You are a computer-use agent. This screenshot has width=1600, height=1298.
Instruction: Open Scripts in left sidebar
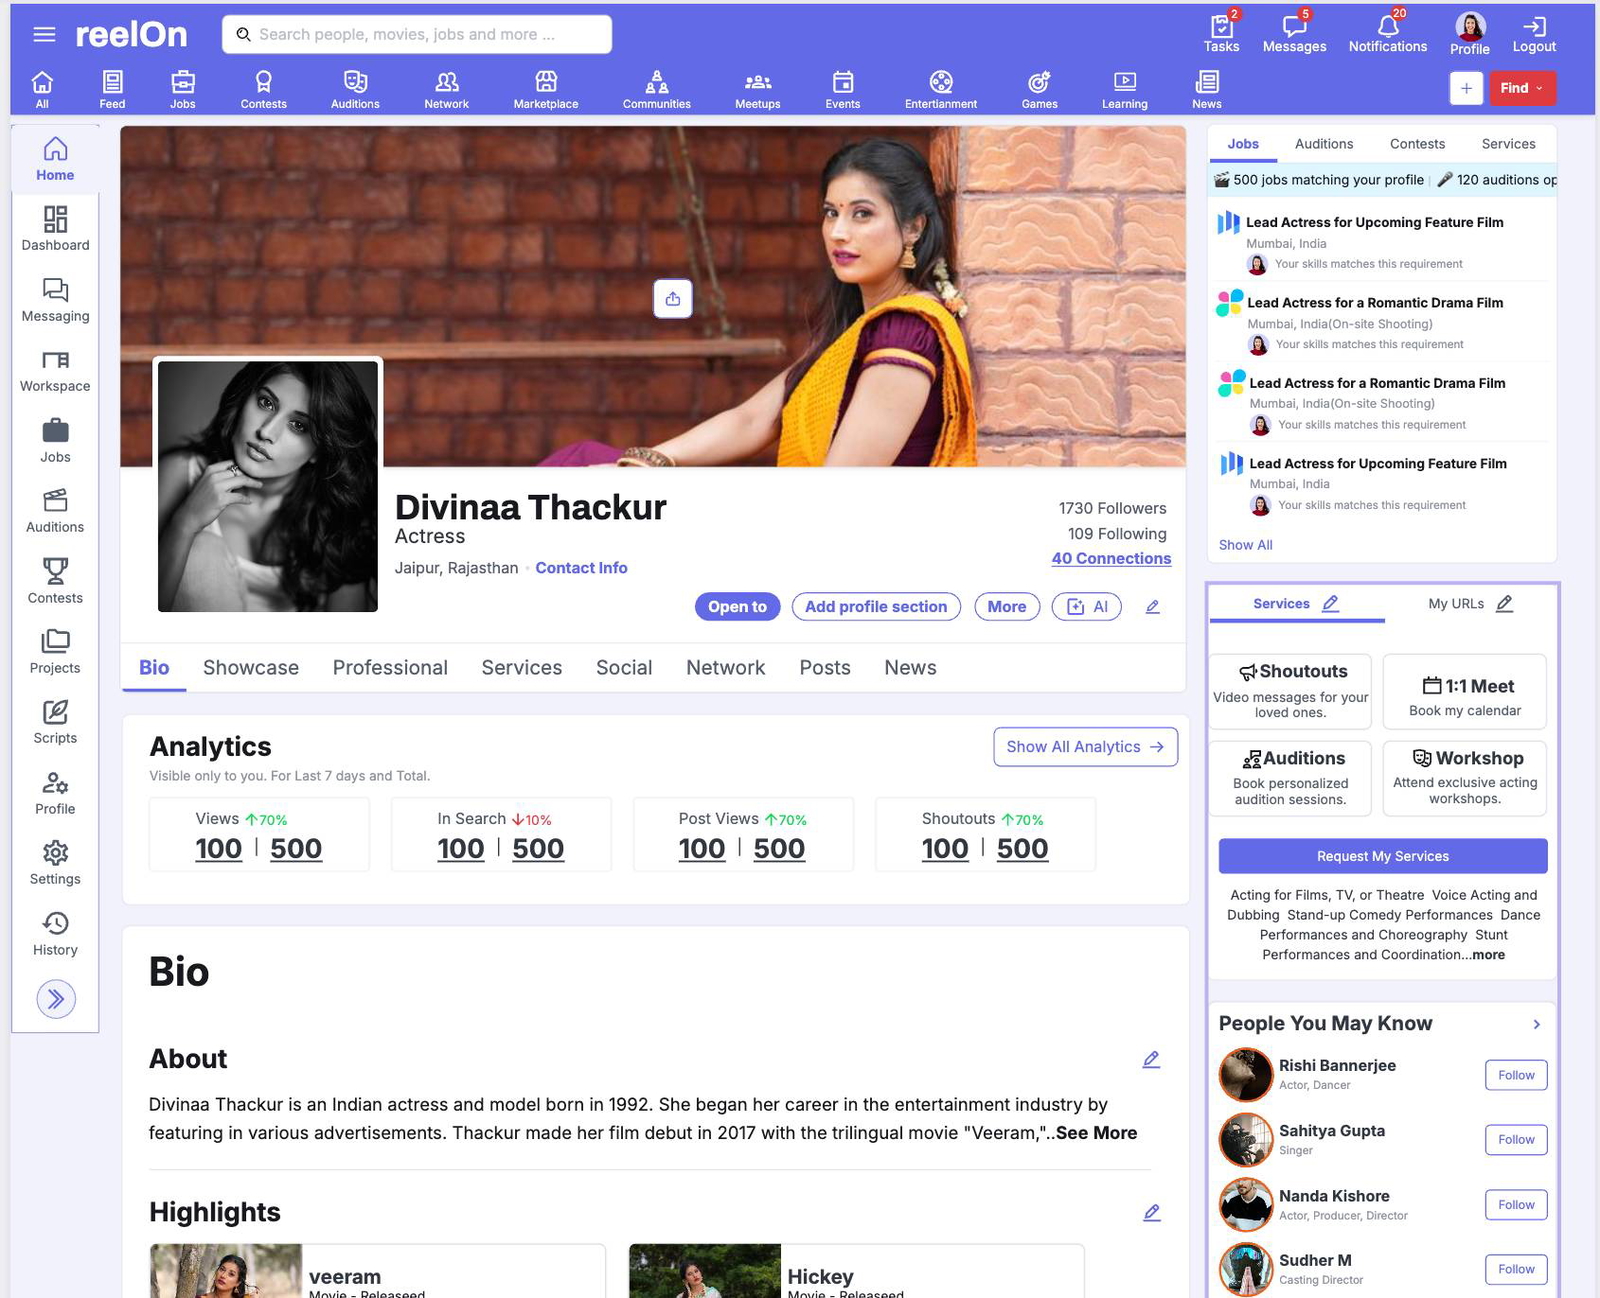tap(55, 722)
